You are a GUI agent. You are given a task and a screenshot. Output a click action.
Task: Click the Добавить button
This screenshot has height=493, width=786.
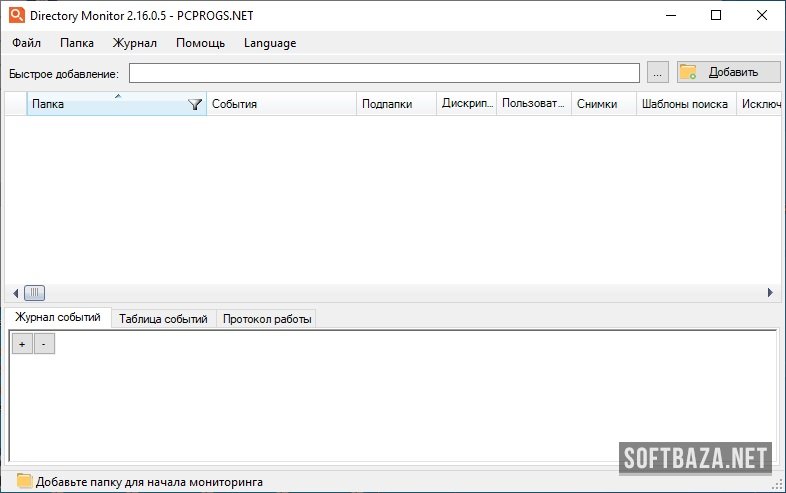point(730,72)
